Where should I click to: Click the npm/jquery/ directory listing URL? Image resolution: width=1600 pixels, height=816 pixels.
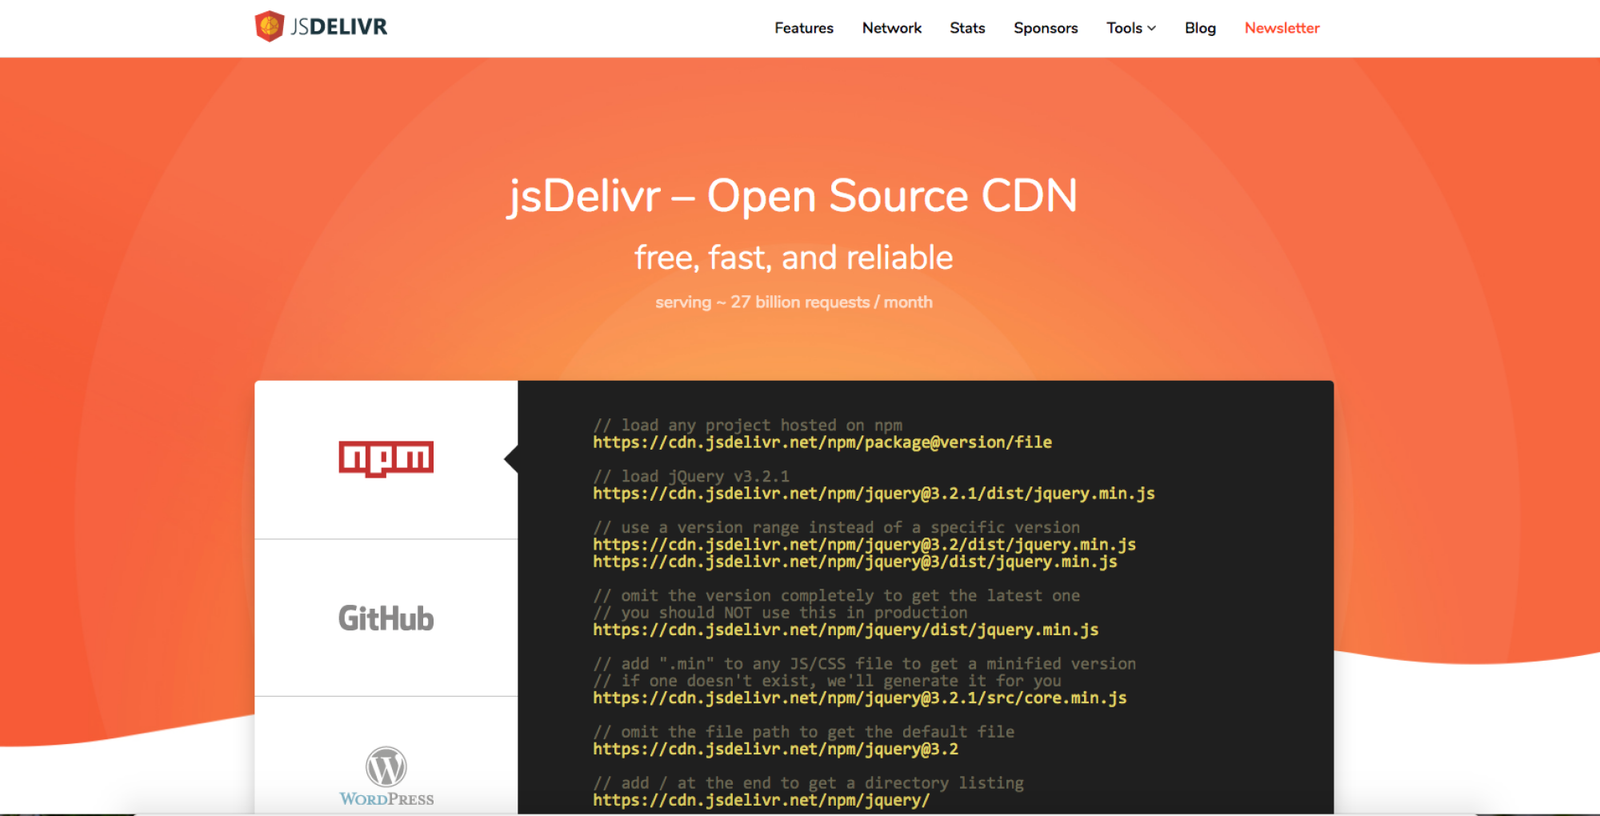761,800
